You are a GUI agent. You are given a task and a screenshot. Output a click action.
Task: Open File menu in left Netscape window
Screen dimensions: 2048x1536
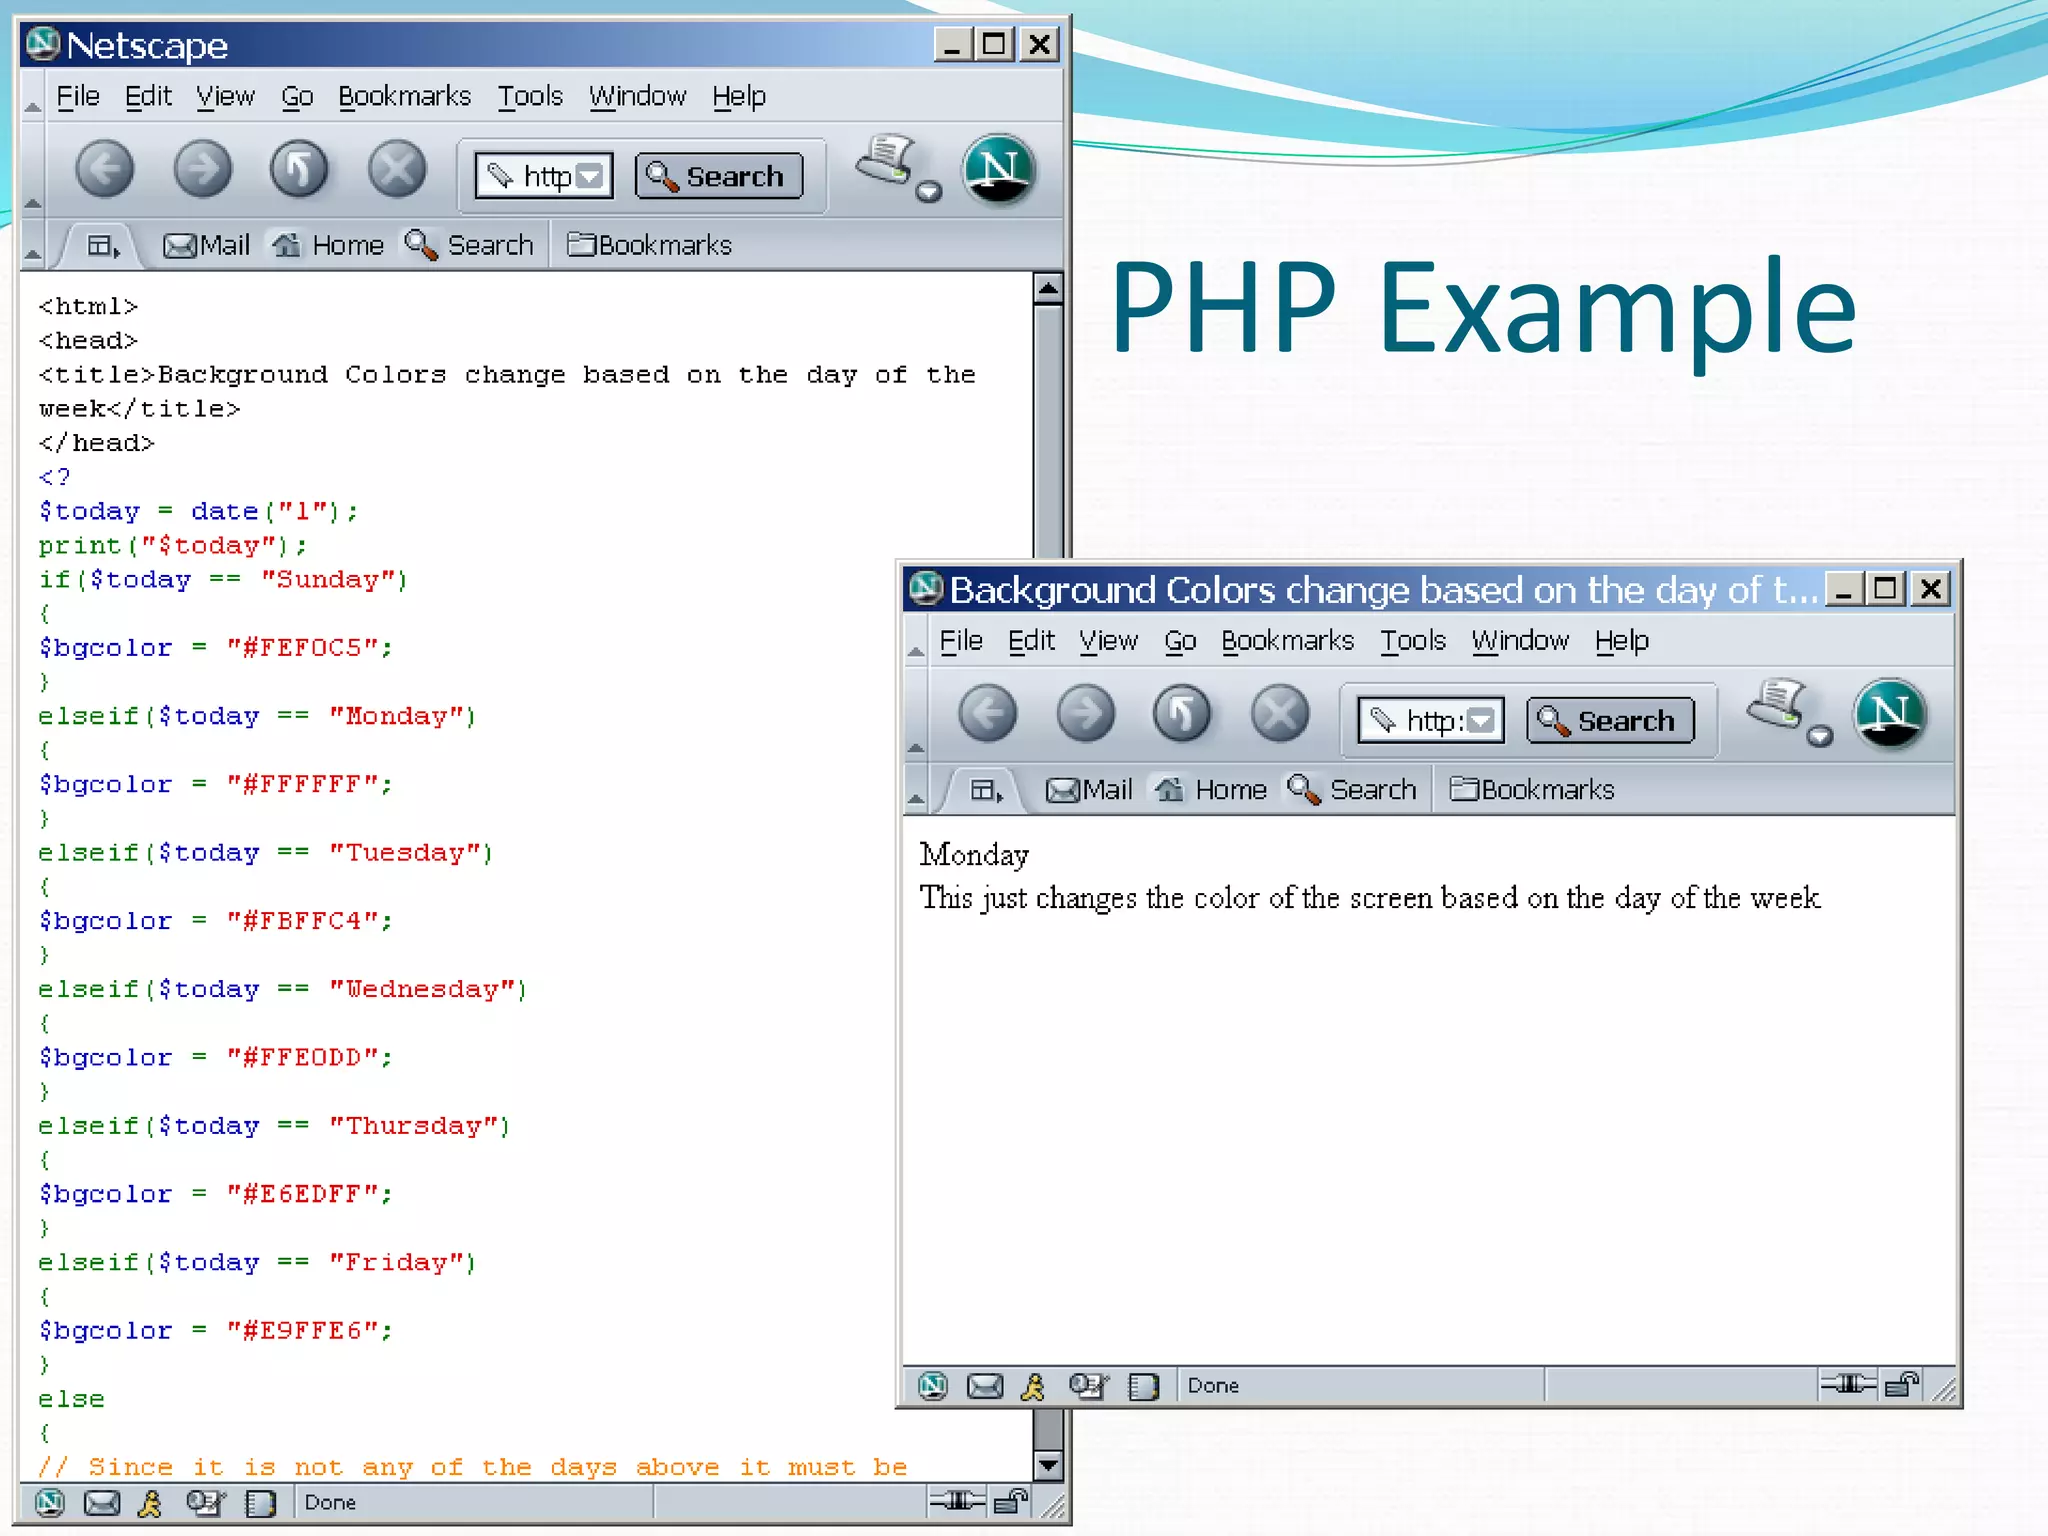(x=78, y=97)
